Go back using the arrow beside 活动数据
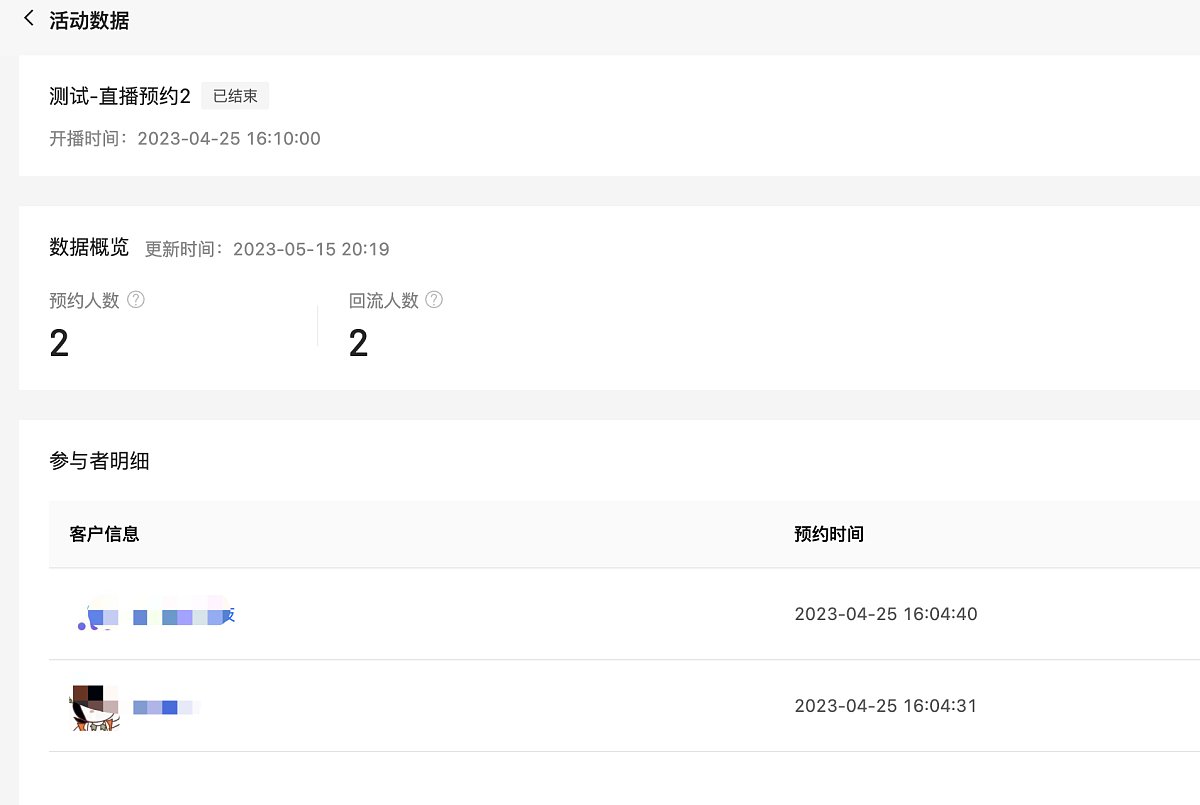The height and width of the screenshot is (805, 1200). [x=29, y=18]
